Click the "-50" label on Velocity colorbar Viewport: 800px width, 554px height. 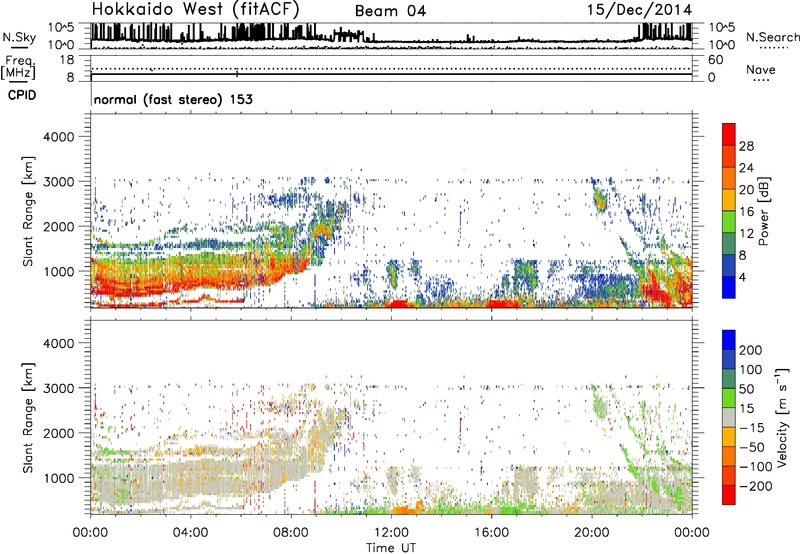[752, 447]
